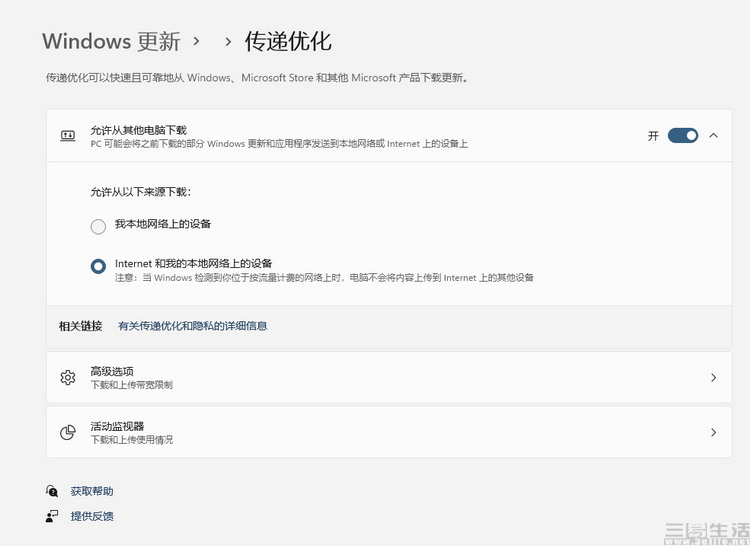Click the 允许从其他电脑下载 heading text
The height and width of the screenshot is (546, 750).
[139, 130]
